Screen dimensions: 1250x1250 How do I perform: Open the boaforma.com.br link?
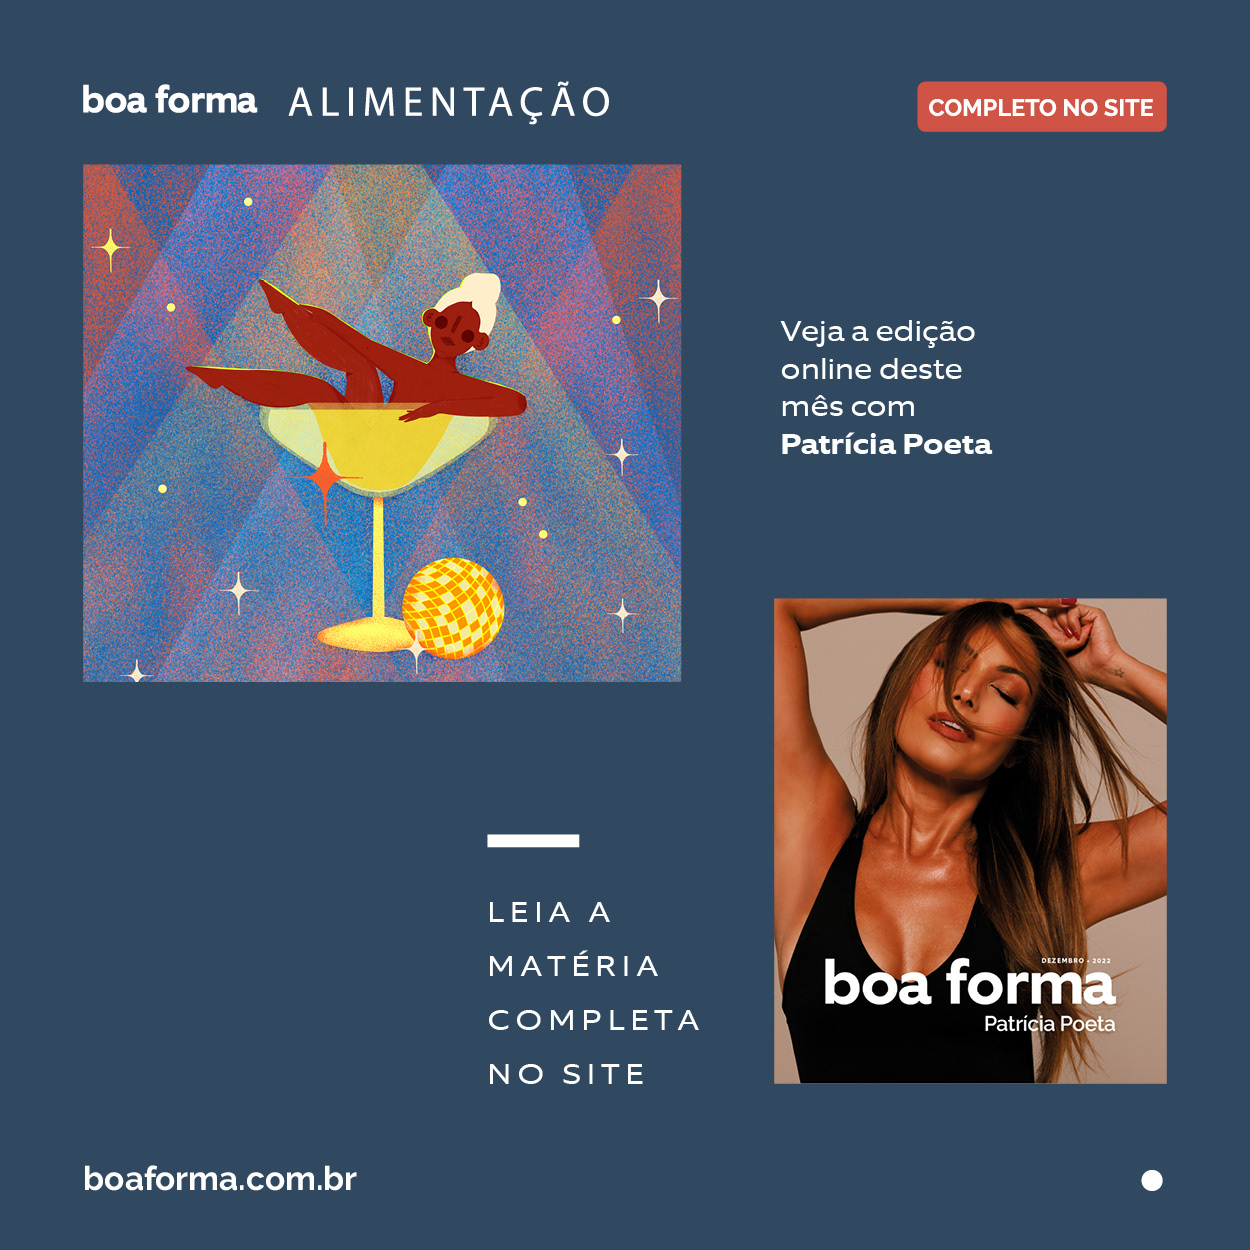(x=220, y=1179)
